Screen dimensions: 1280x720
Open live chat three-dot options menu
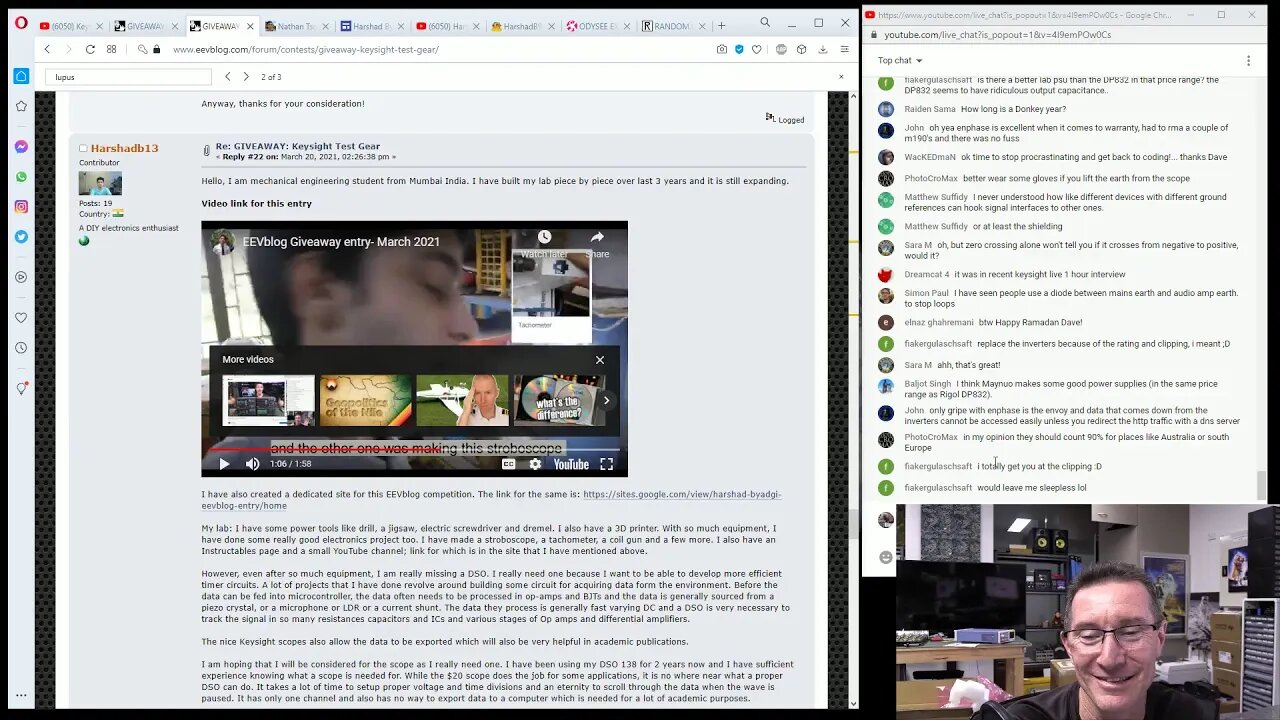[1248, 61]
